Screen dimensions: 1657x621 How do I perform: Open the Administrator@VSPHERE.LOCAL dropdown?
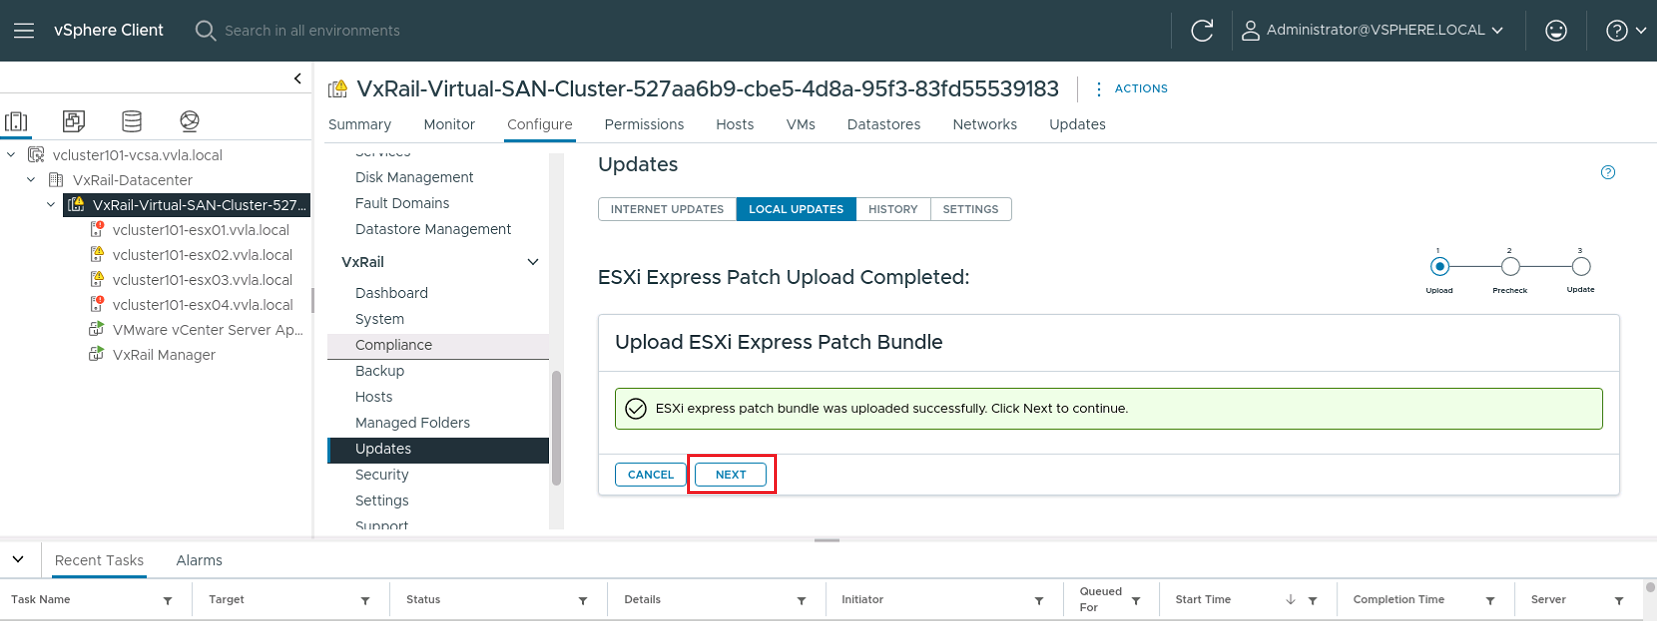(1497, 31)
